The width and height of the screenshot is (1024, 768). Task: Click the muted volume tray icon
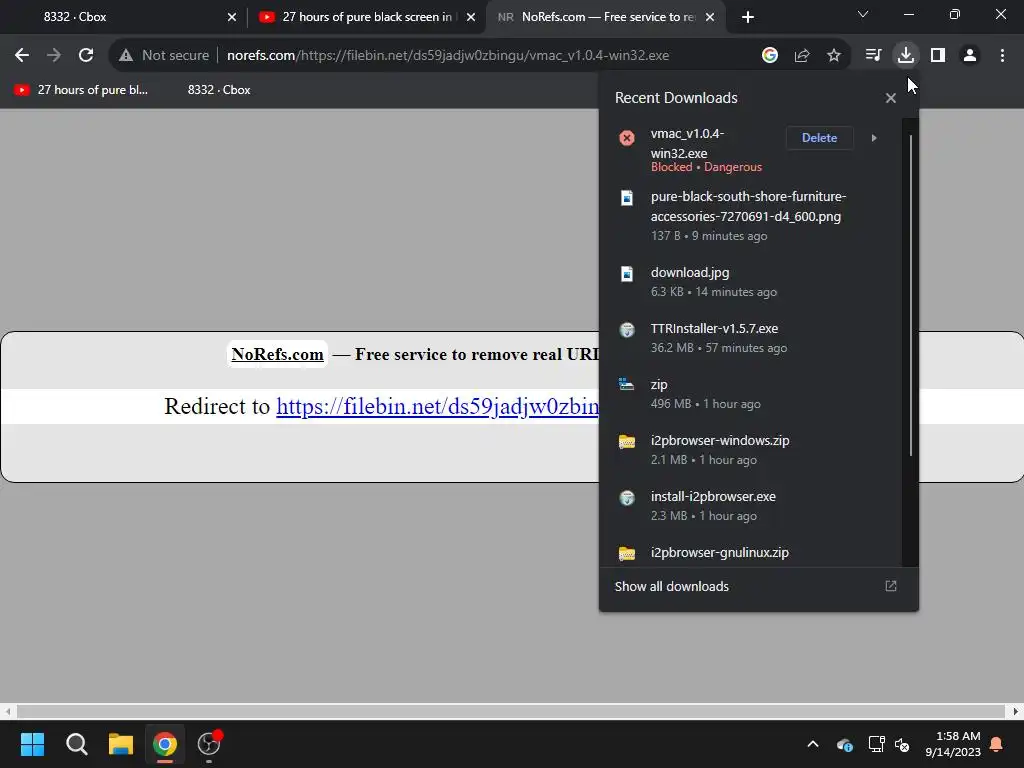click(903, 744)
